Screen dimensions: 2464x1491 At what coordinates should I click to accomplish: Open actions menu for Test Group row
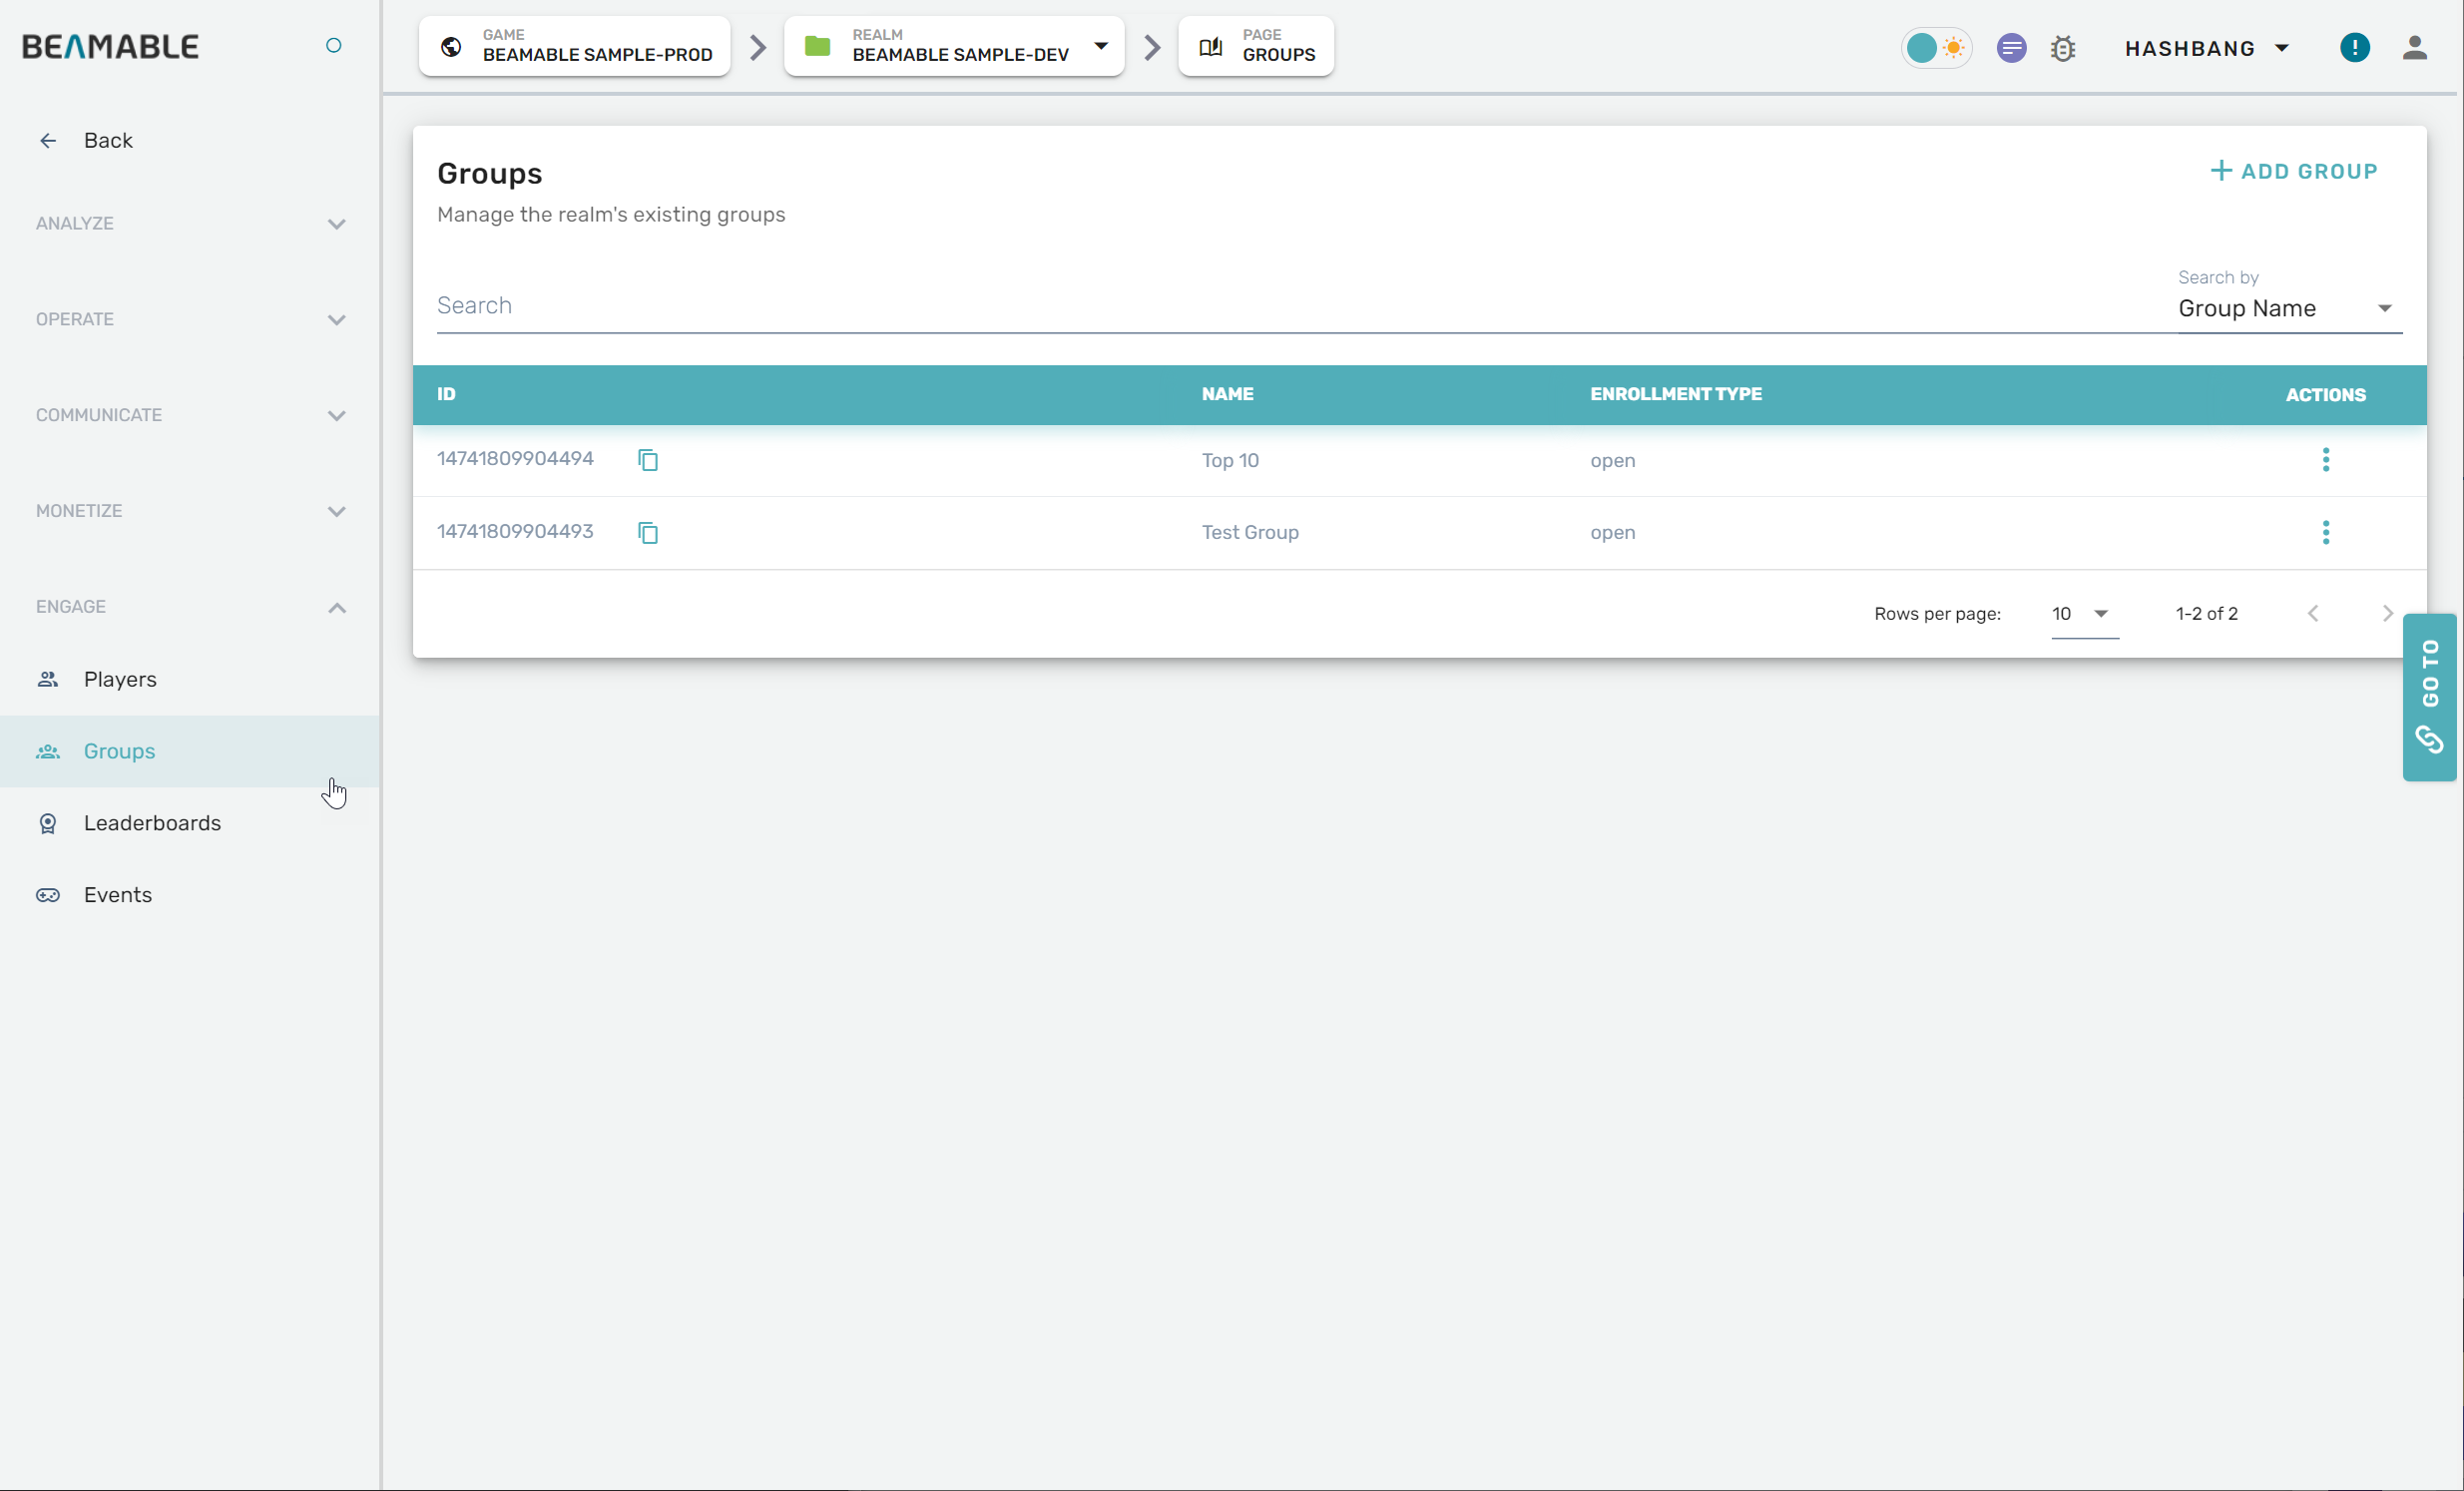(2325, 533)
